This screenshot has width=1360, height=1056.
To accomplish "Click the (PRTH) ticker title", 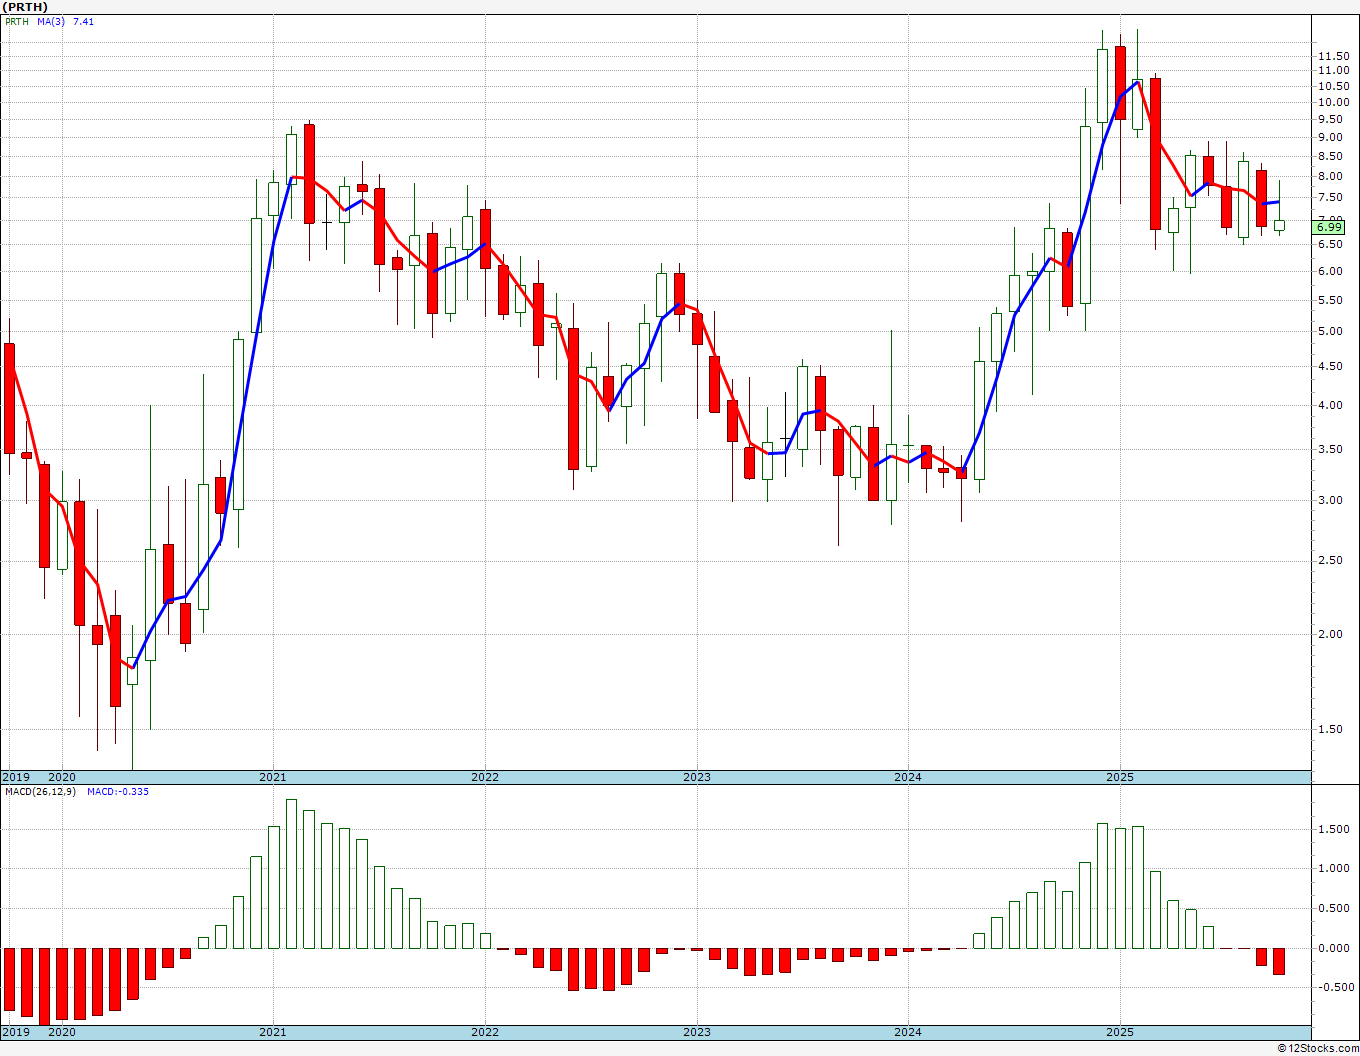I will (25, 7).
